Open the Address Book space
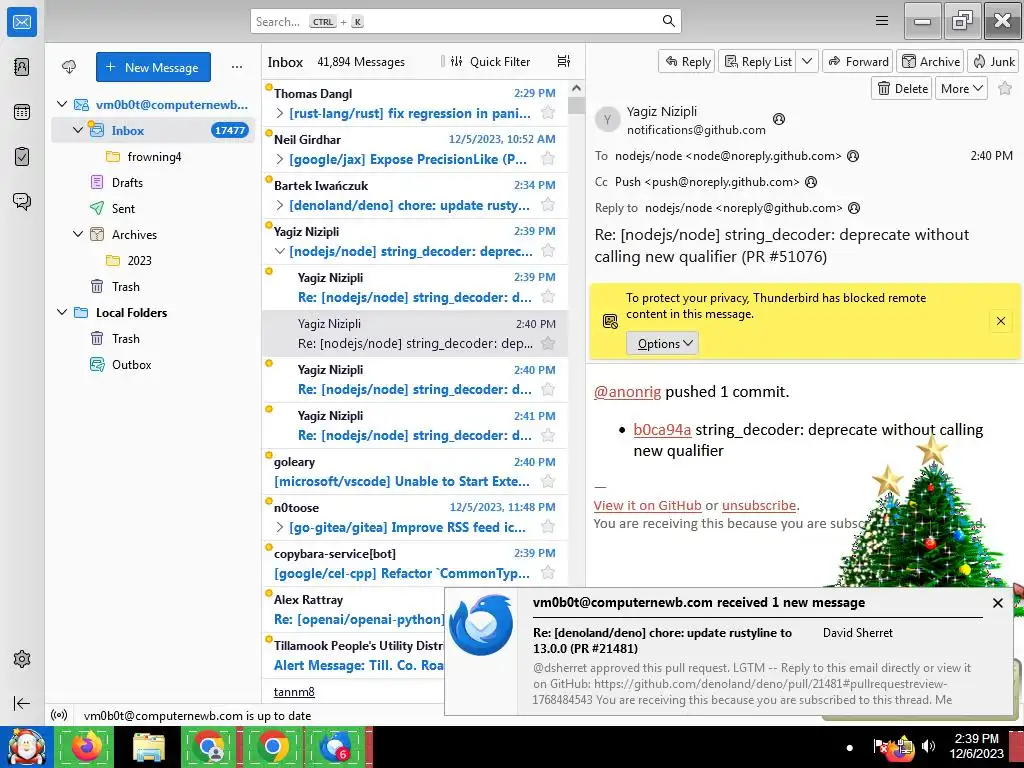This screenshot has height=768, width=1024. tap(22, 67)
